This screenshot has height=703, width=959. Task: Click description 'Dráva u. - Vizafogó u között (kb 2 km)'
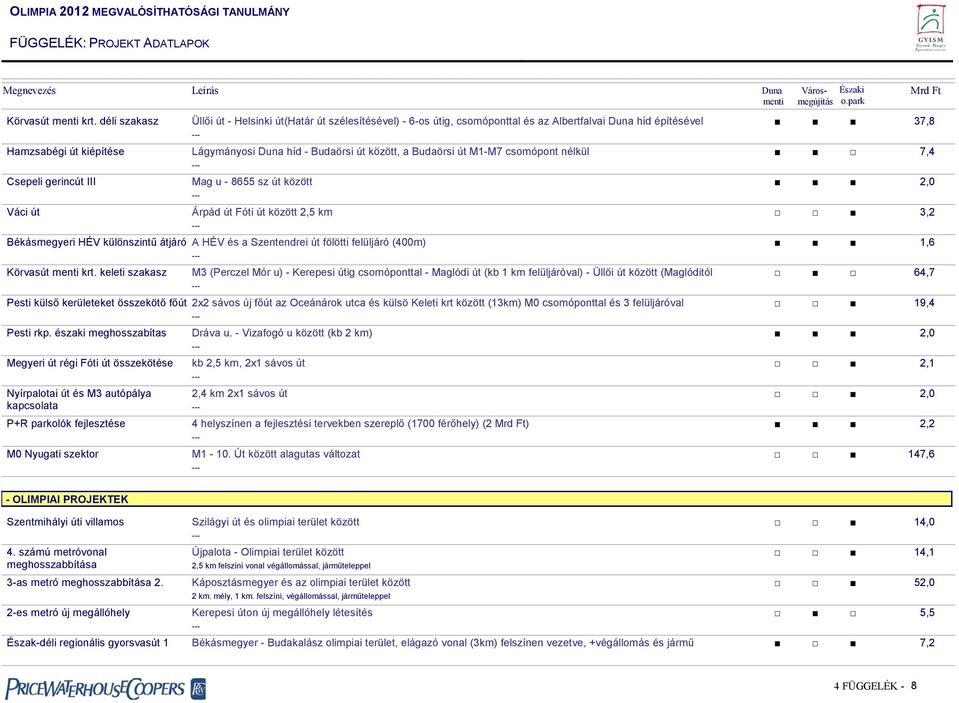(282, 333)
